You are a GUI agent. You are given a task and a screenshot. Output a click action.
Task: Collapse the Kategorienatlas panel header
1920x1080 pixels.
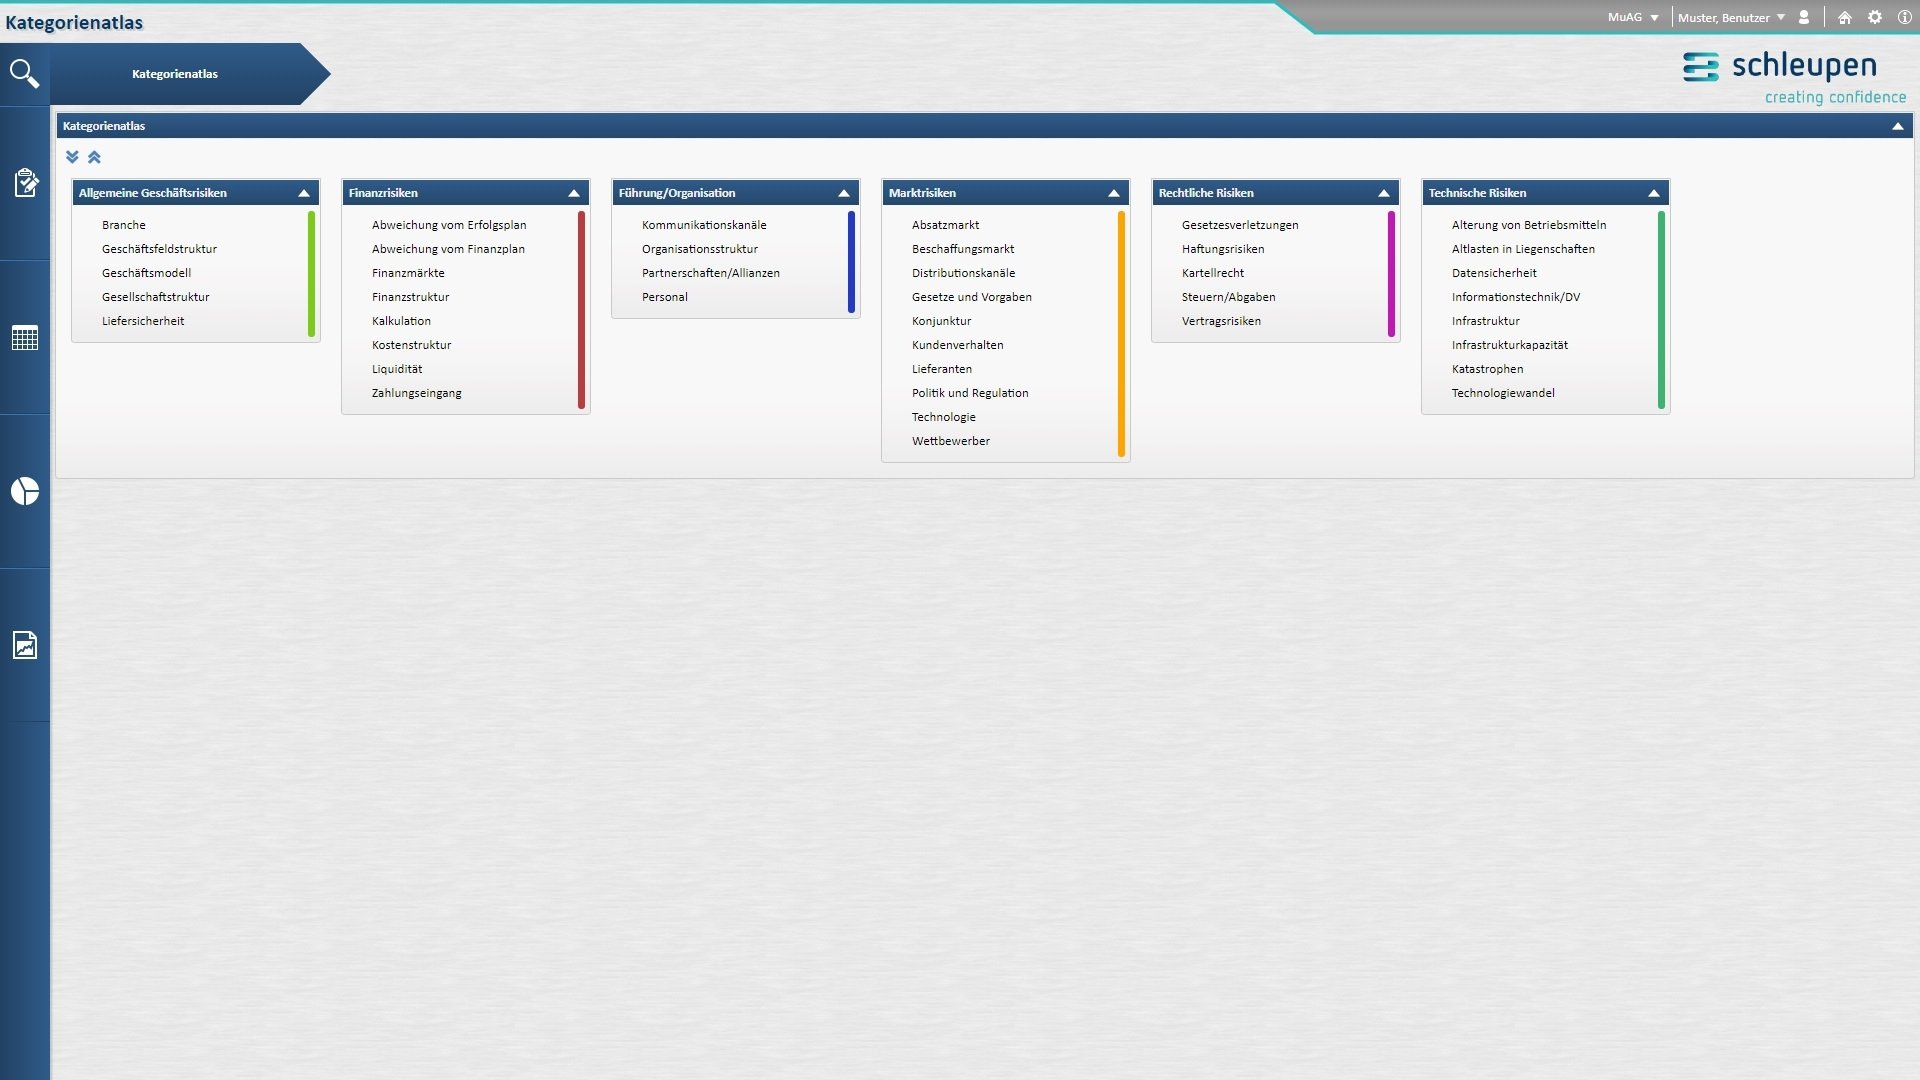[x=1897, y=125]
